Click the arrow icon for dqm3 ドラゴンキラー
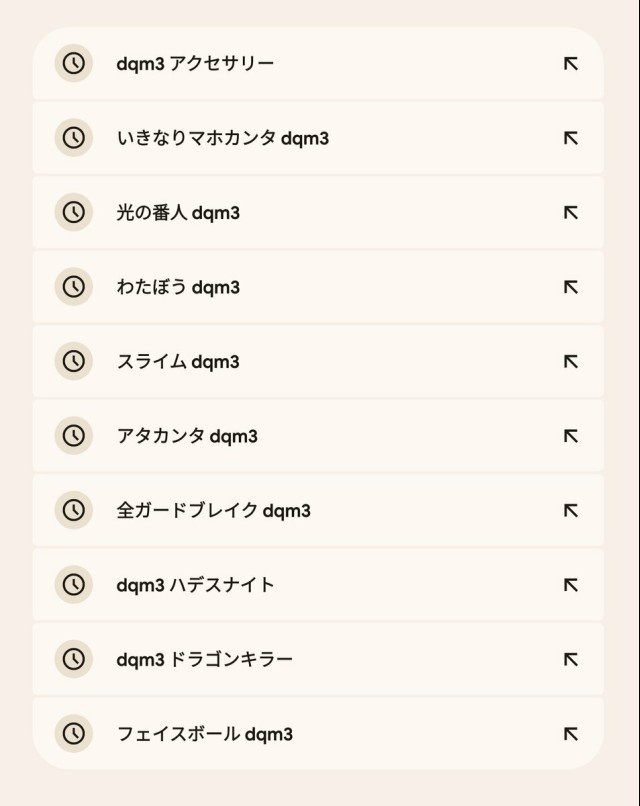 click(571, 659)
